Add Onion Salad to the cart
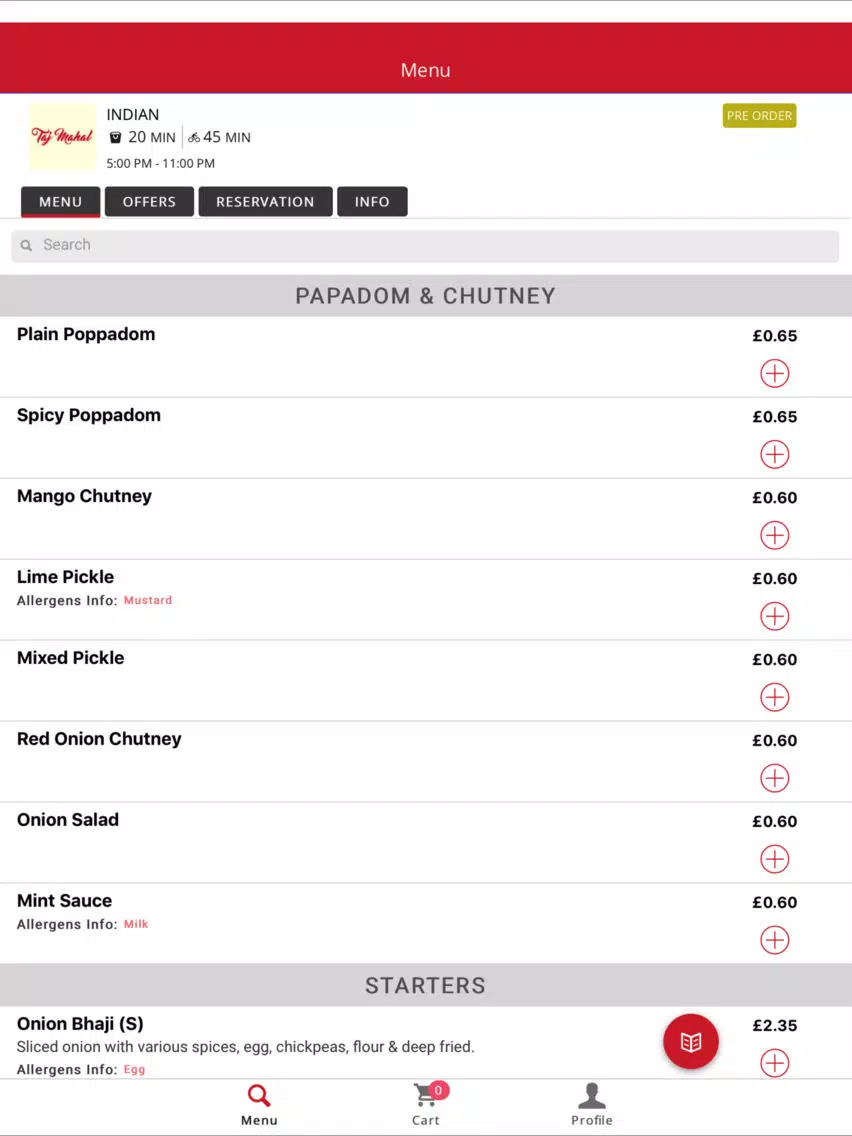The height and width of the screenshot is (1136, 852). pos(774,859)
